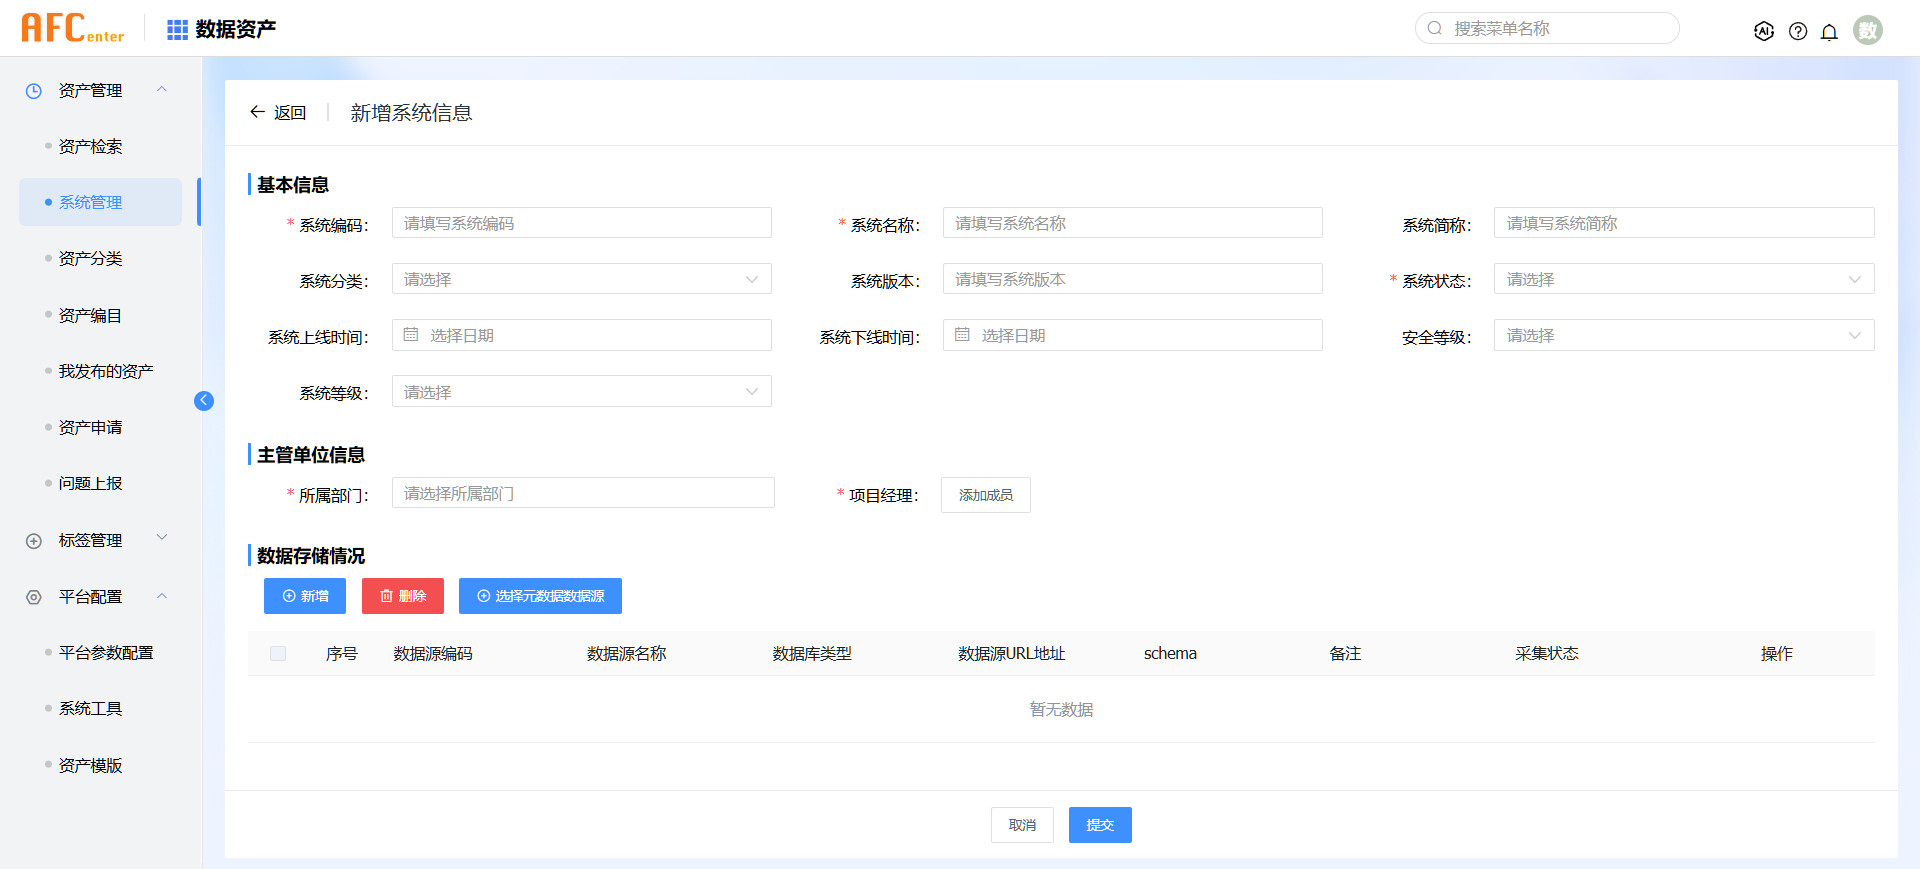Click the AI assistant icon in header
The width and height of the screenshot is (1920, 869).
pyautogui.click(x=1764, y=31)
